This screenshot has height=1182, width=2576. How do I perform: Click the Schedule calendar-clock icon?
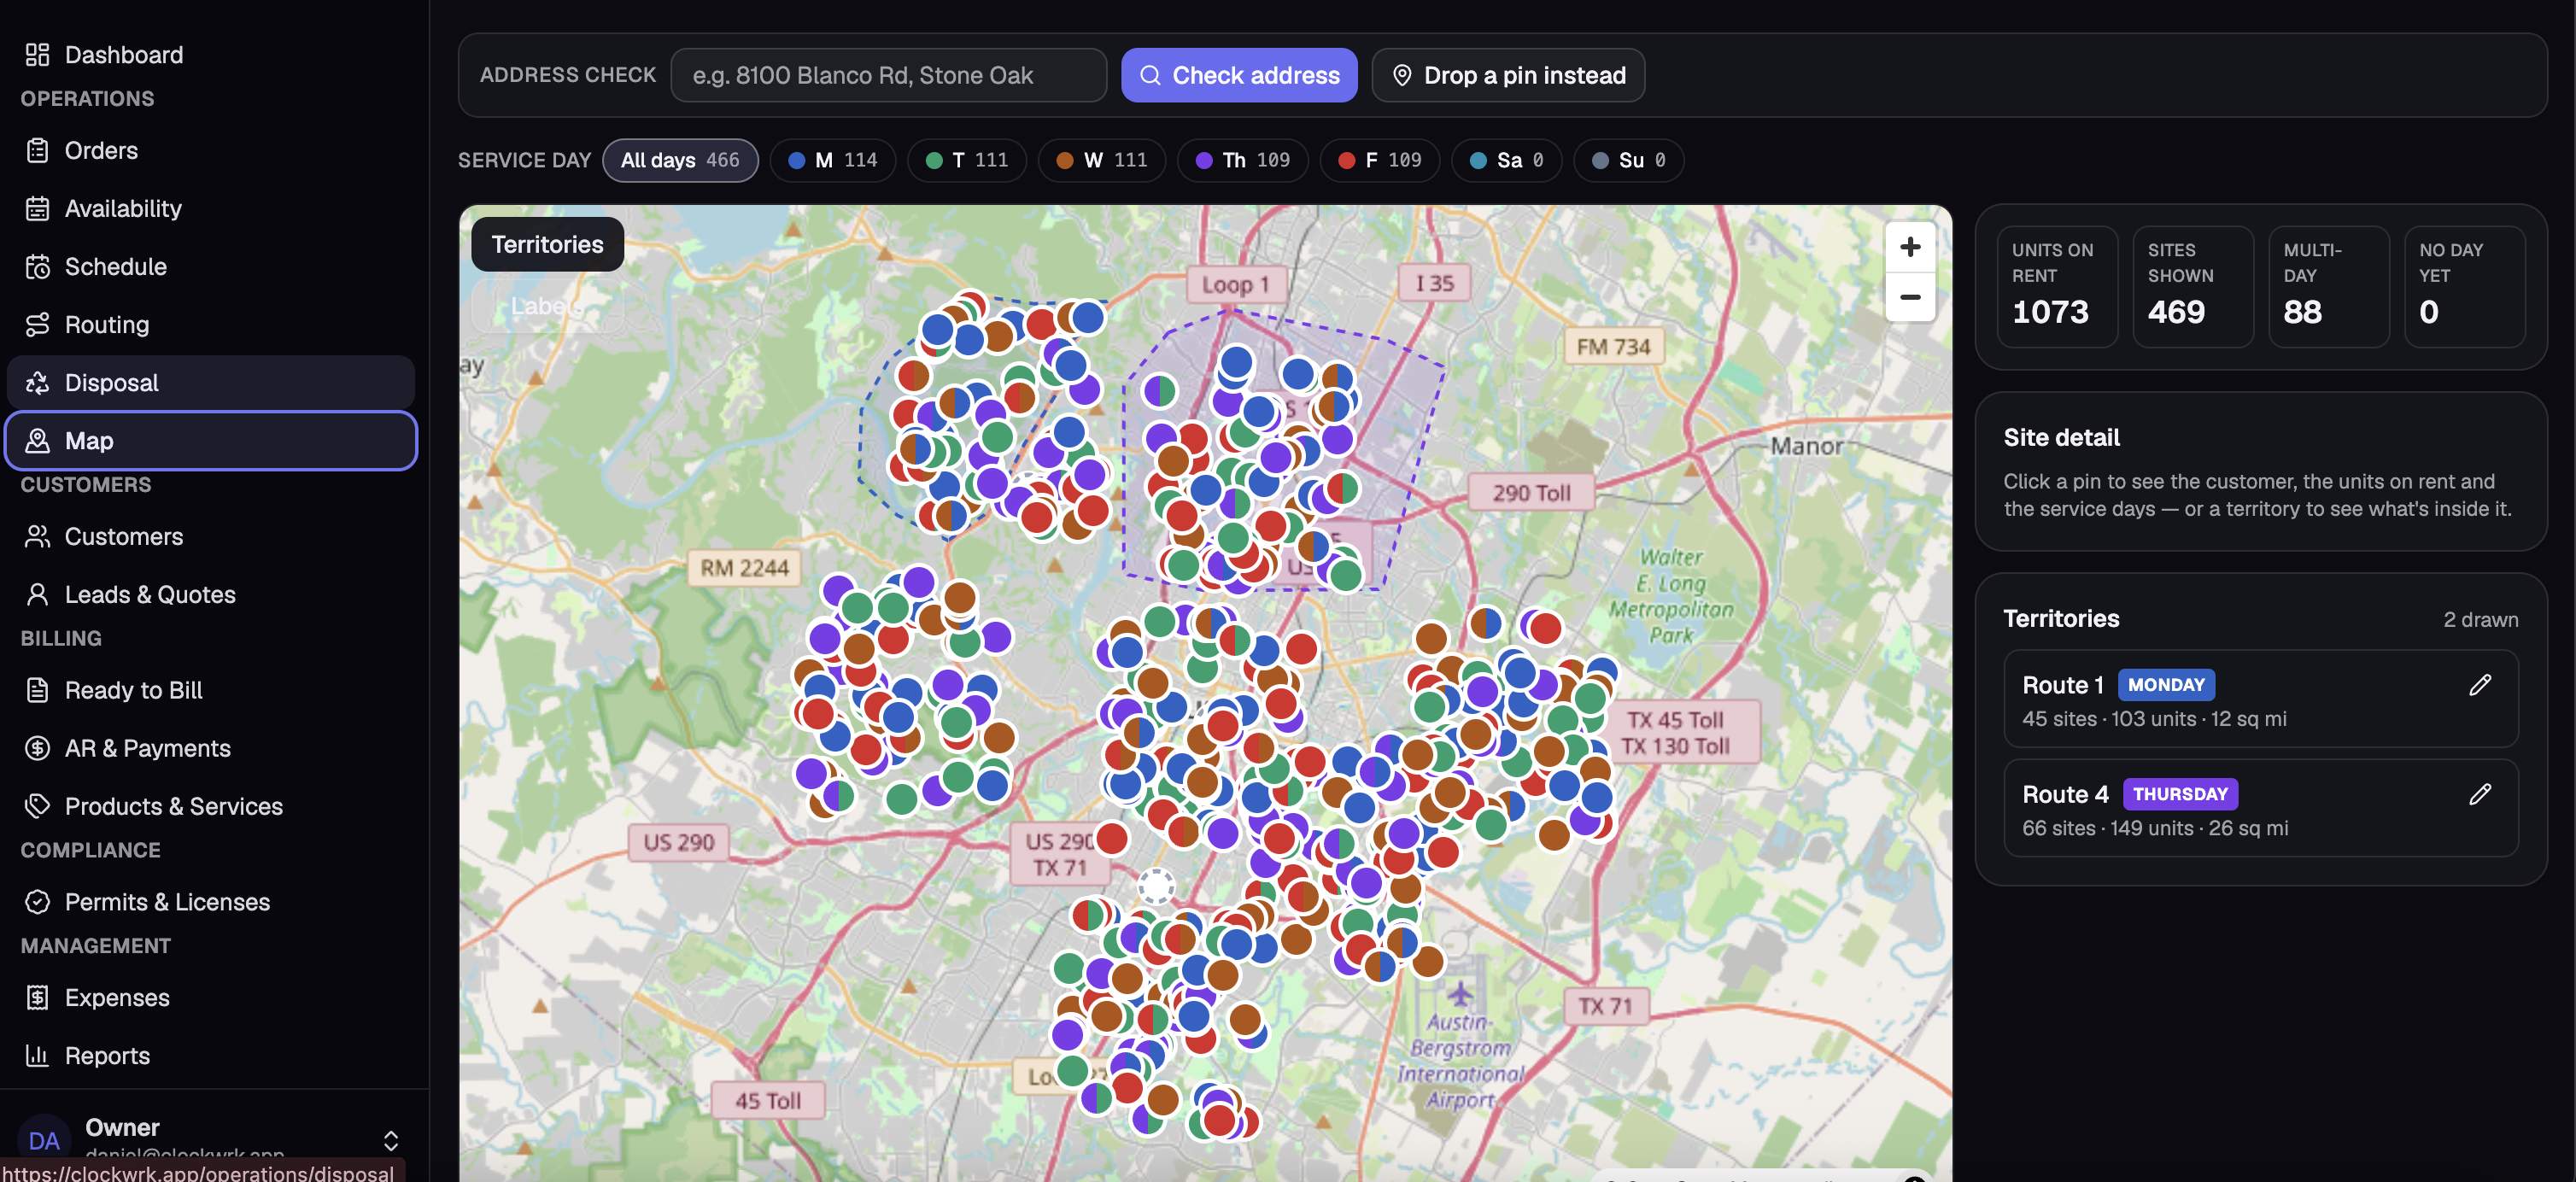click(x=37, y=267)
